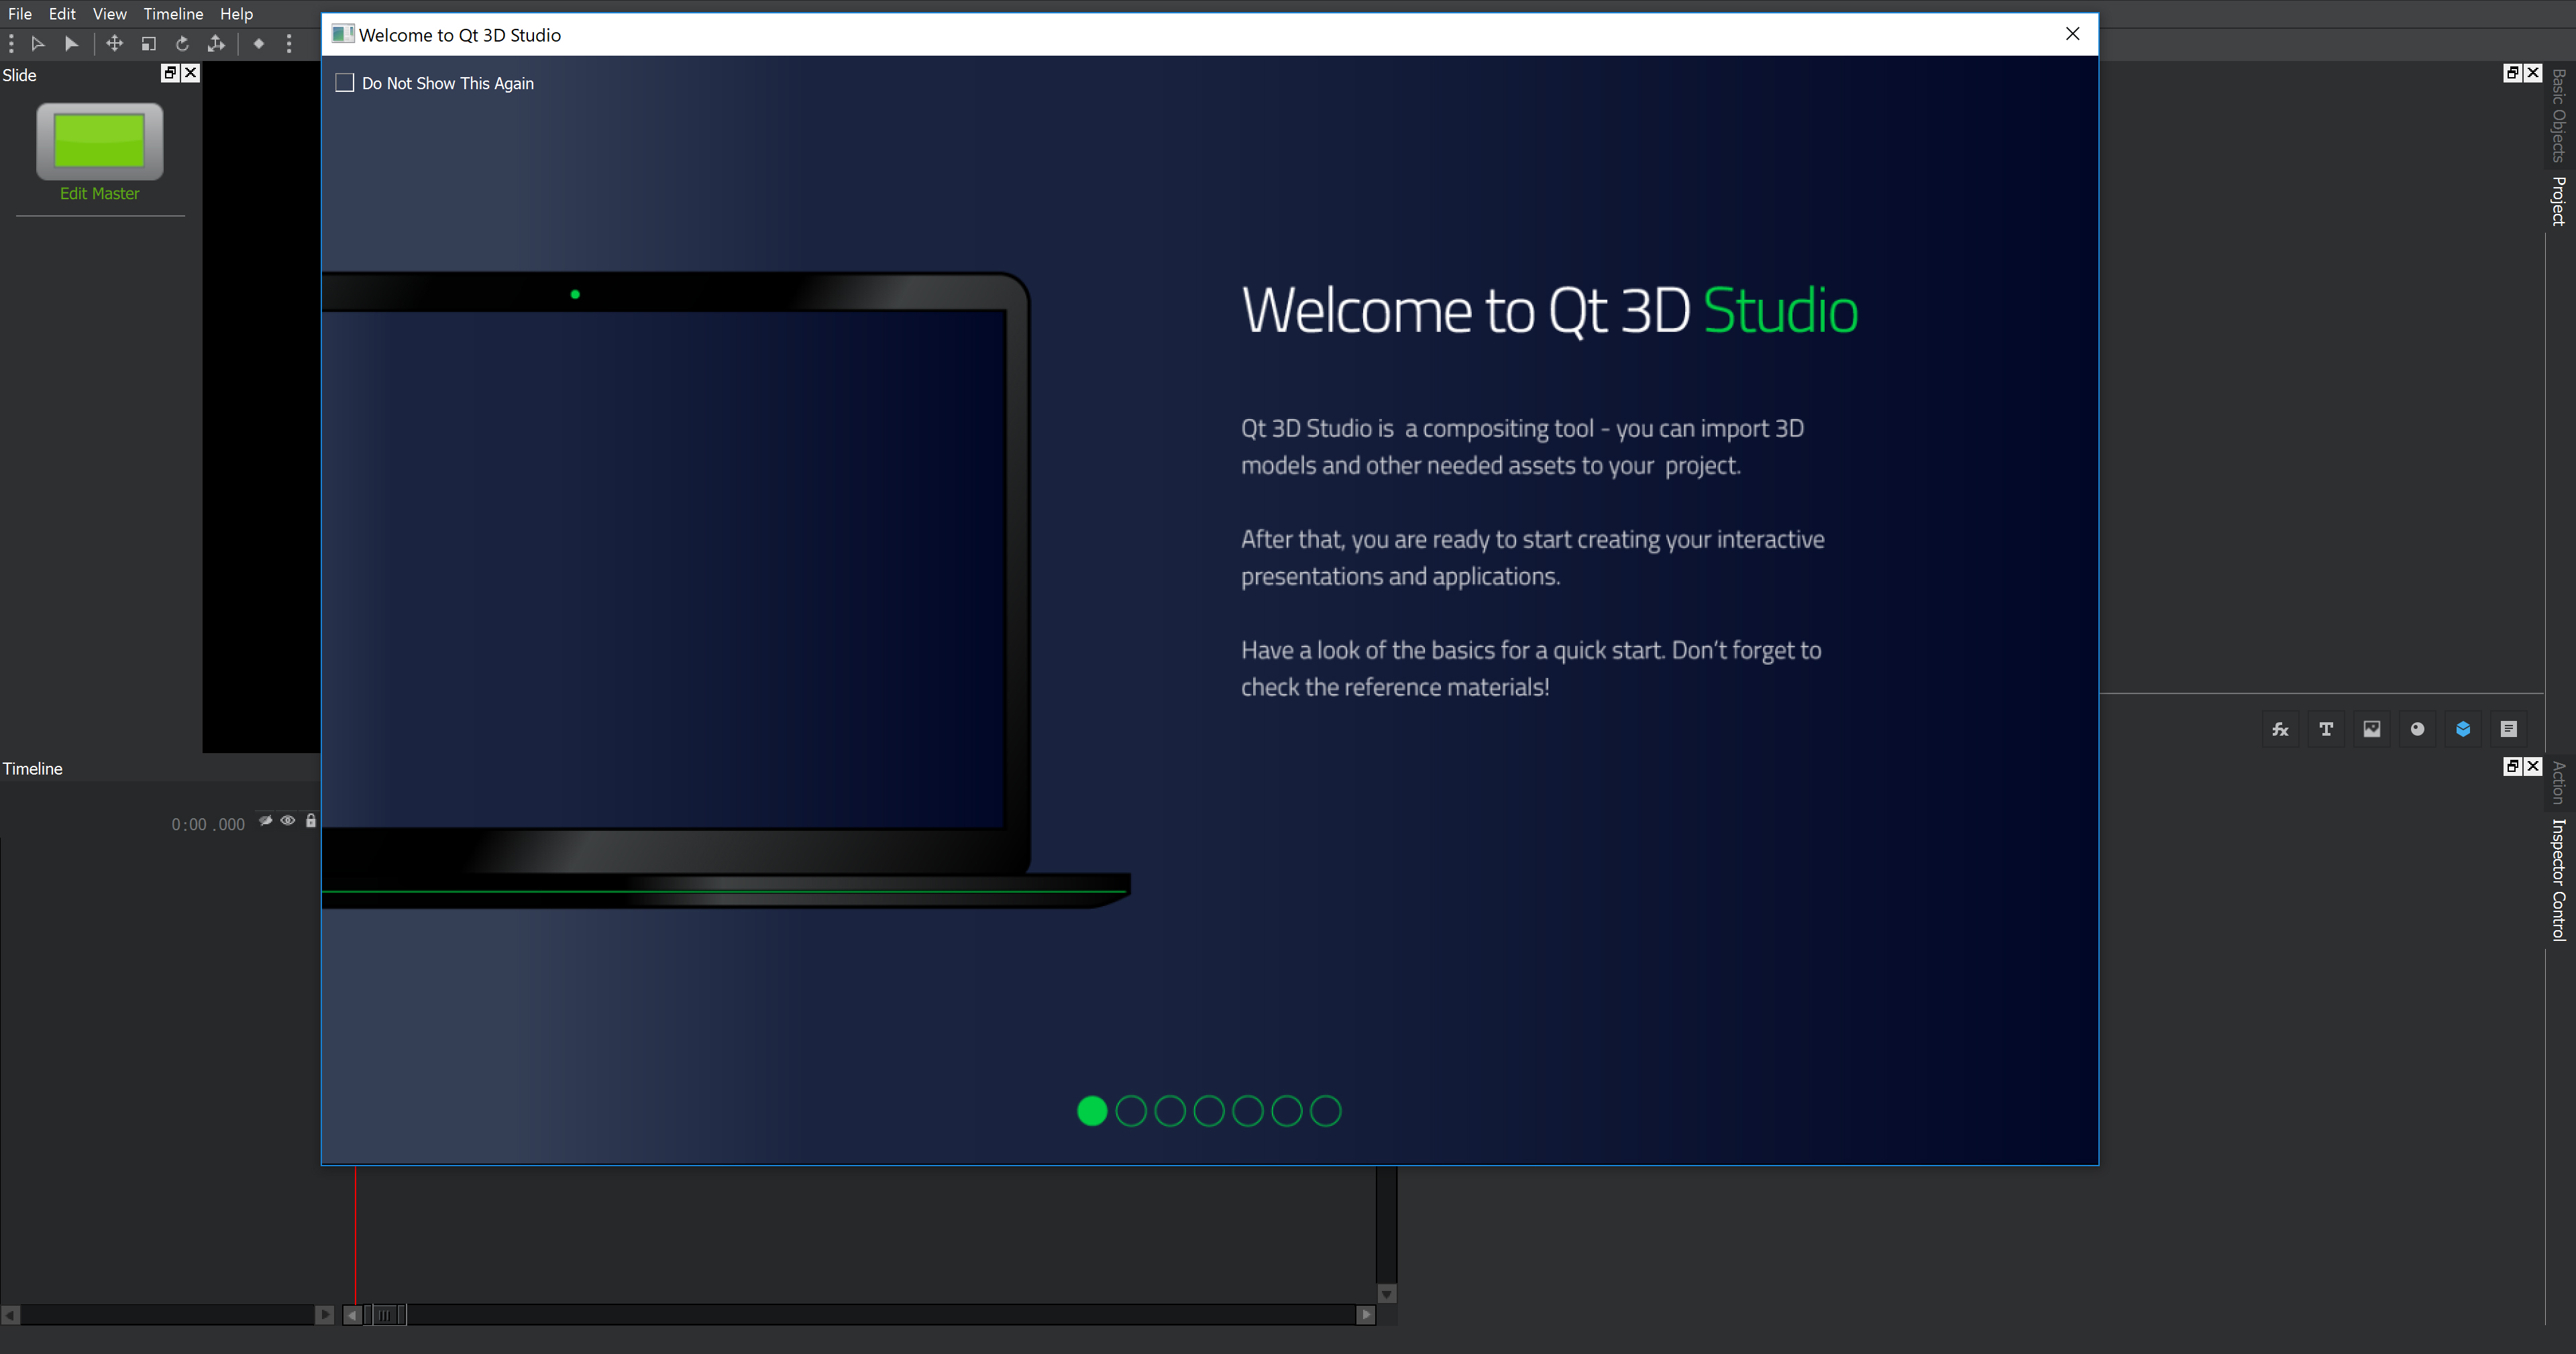The image size is (2576, 1354).
Task: Select the Rotate tool in toolbar
Action: (x=182, y=43)
